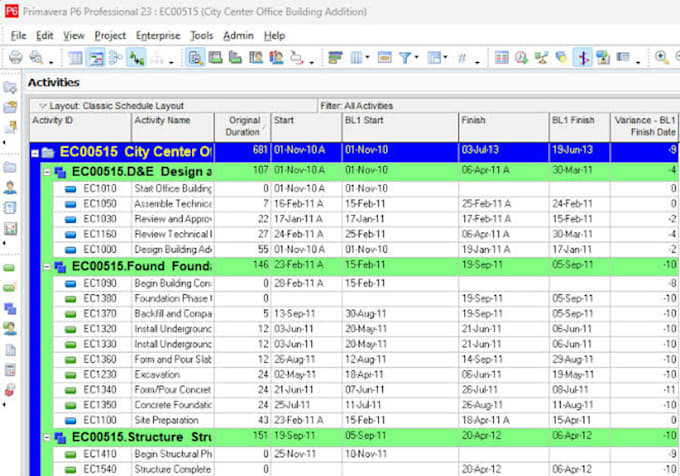The image size is (680, 476).
Task: Toggle the Progress Line button
Action: pos(582,58)
